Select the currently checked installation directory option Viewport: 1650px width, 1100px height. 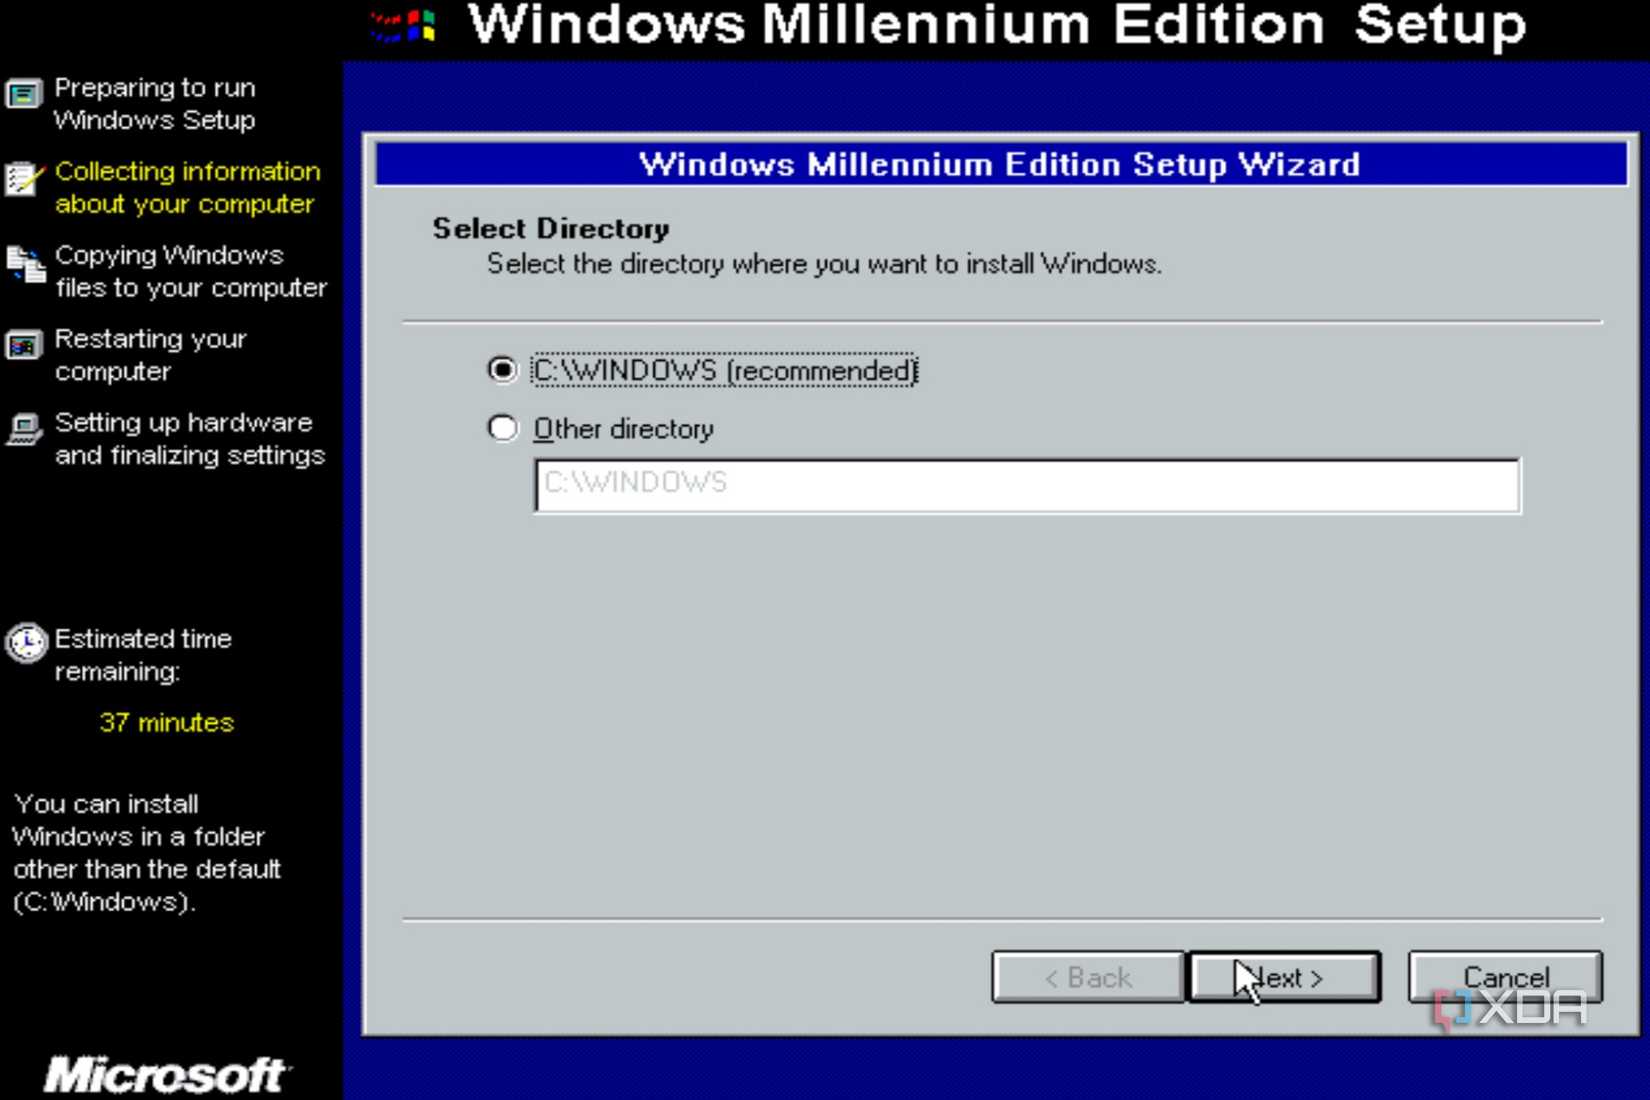[503, 369]
